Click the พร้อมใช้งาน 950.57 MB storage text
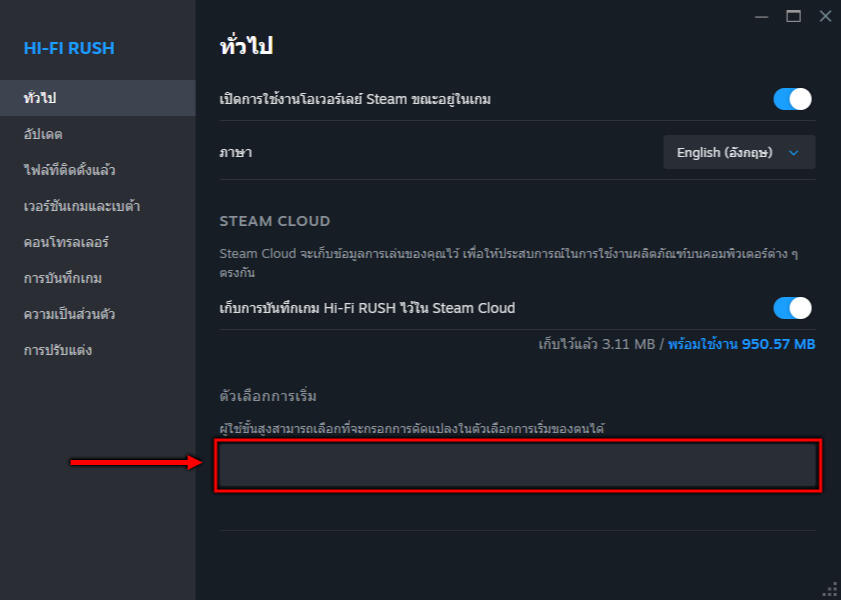 coord(741,344)
